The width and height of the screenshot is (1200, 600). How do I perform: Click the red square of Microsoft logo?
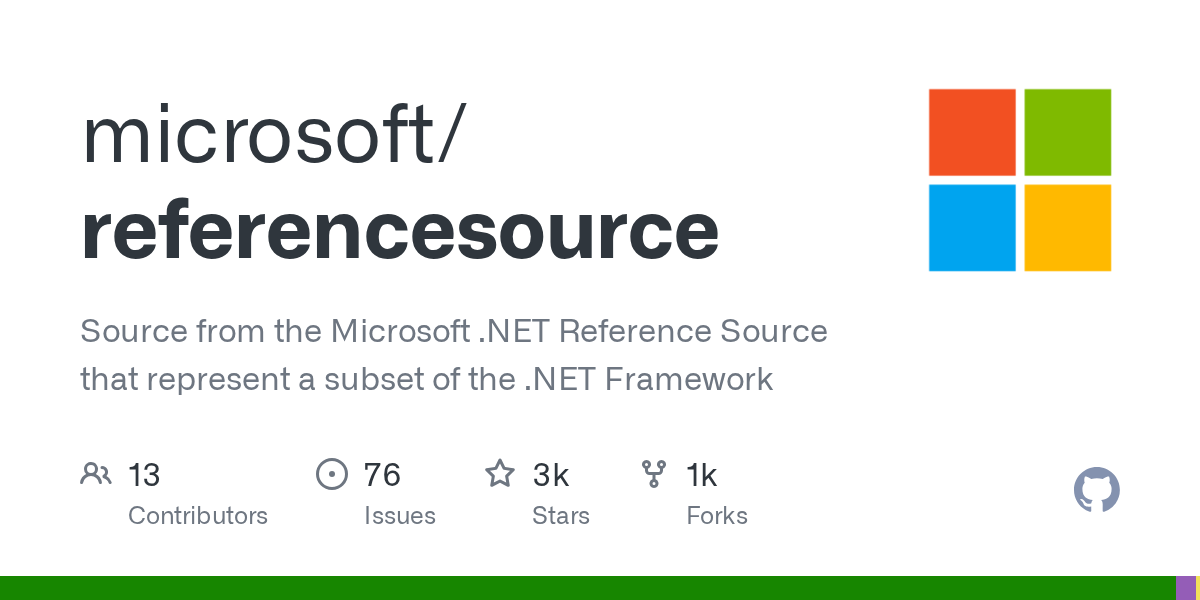(972, 132)
